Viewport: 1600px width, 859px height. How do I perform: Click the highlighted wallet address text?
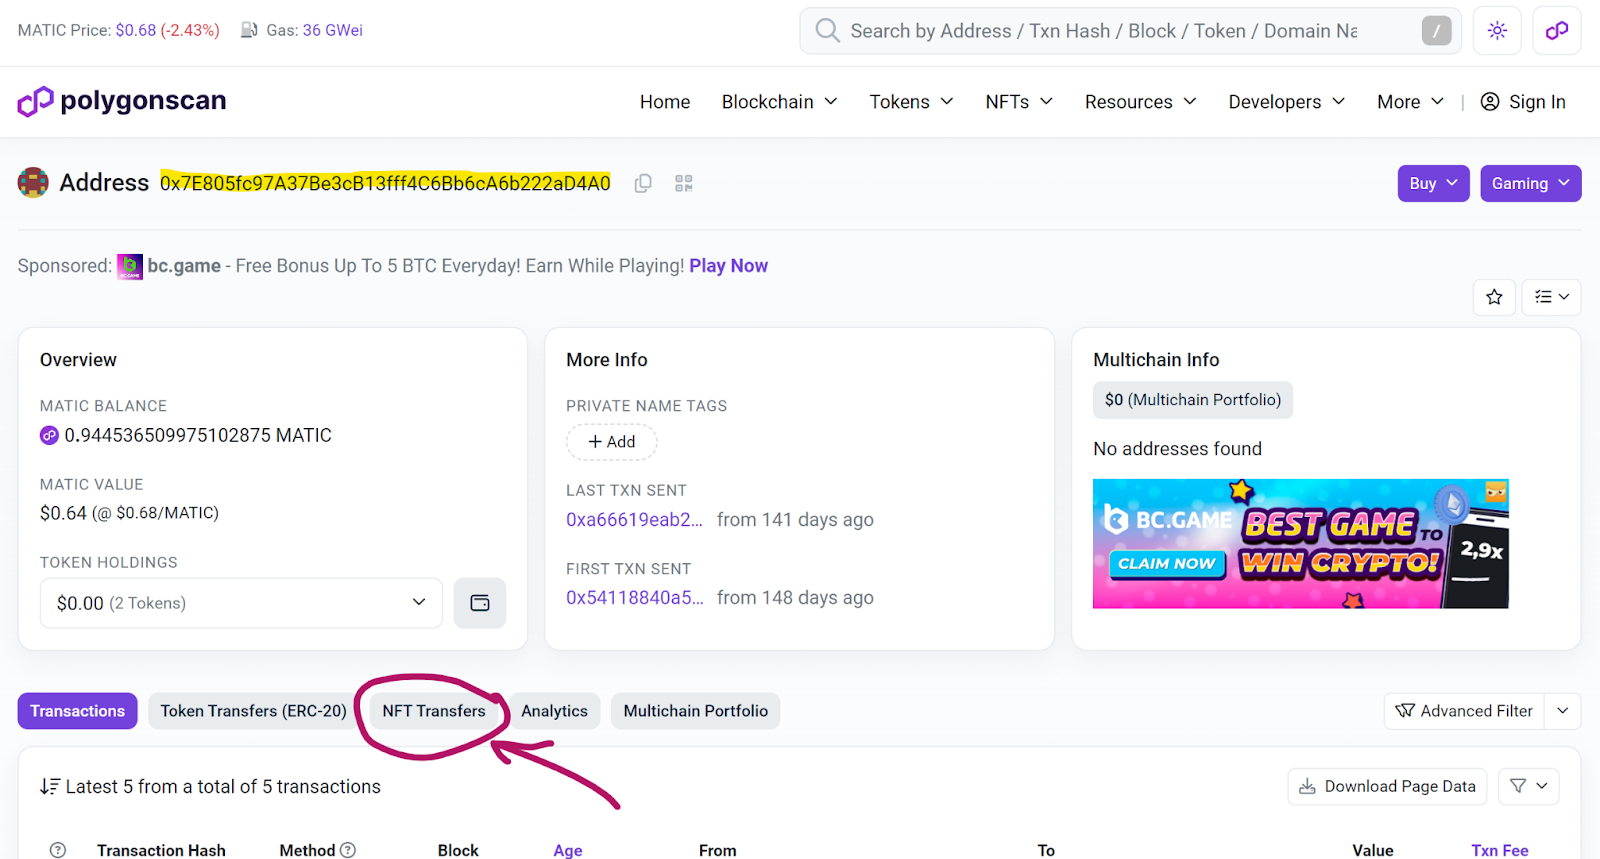tap(385, 183)
